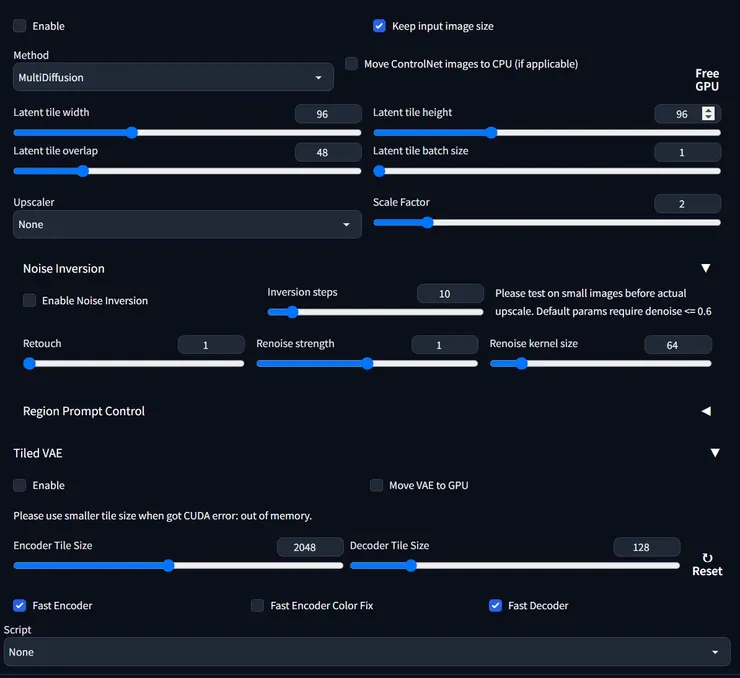Collapse the Noise Inversion section arrow
This screenshot has width=740, height=678.
tap(705, 269)
